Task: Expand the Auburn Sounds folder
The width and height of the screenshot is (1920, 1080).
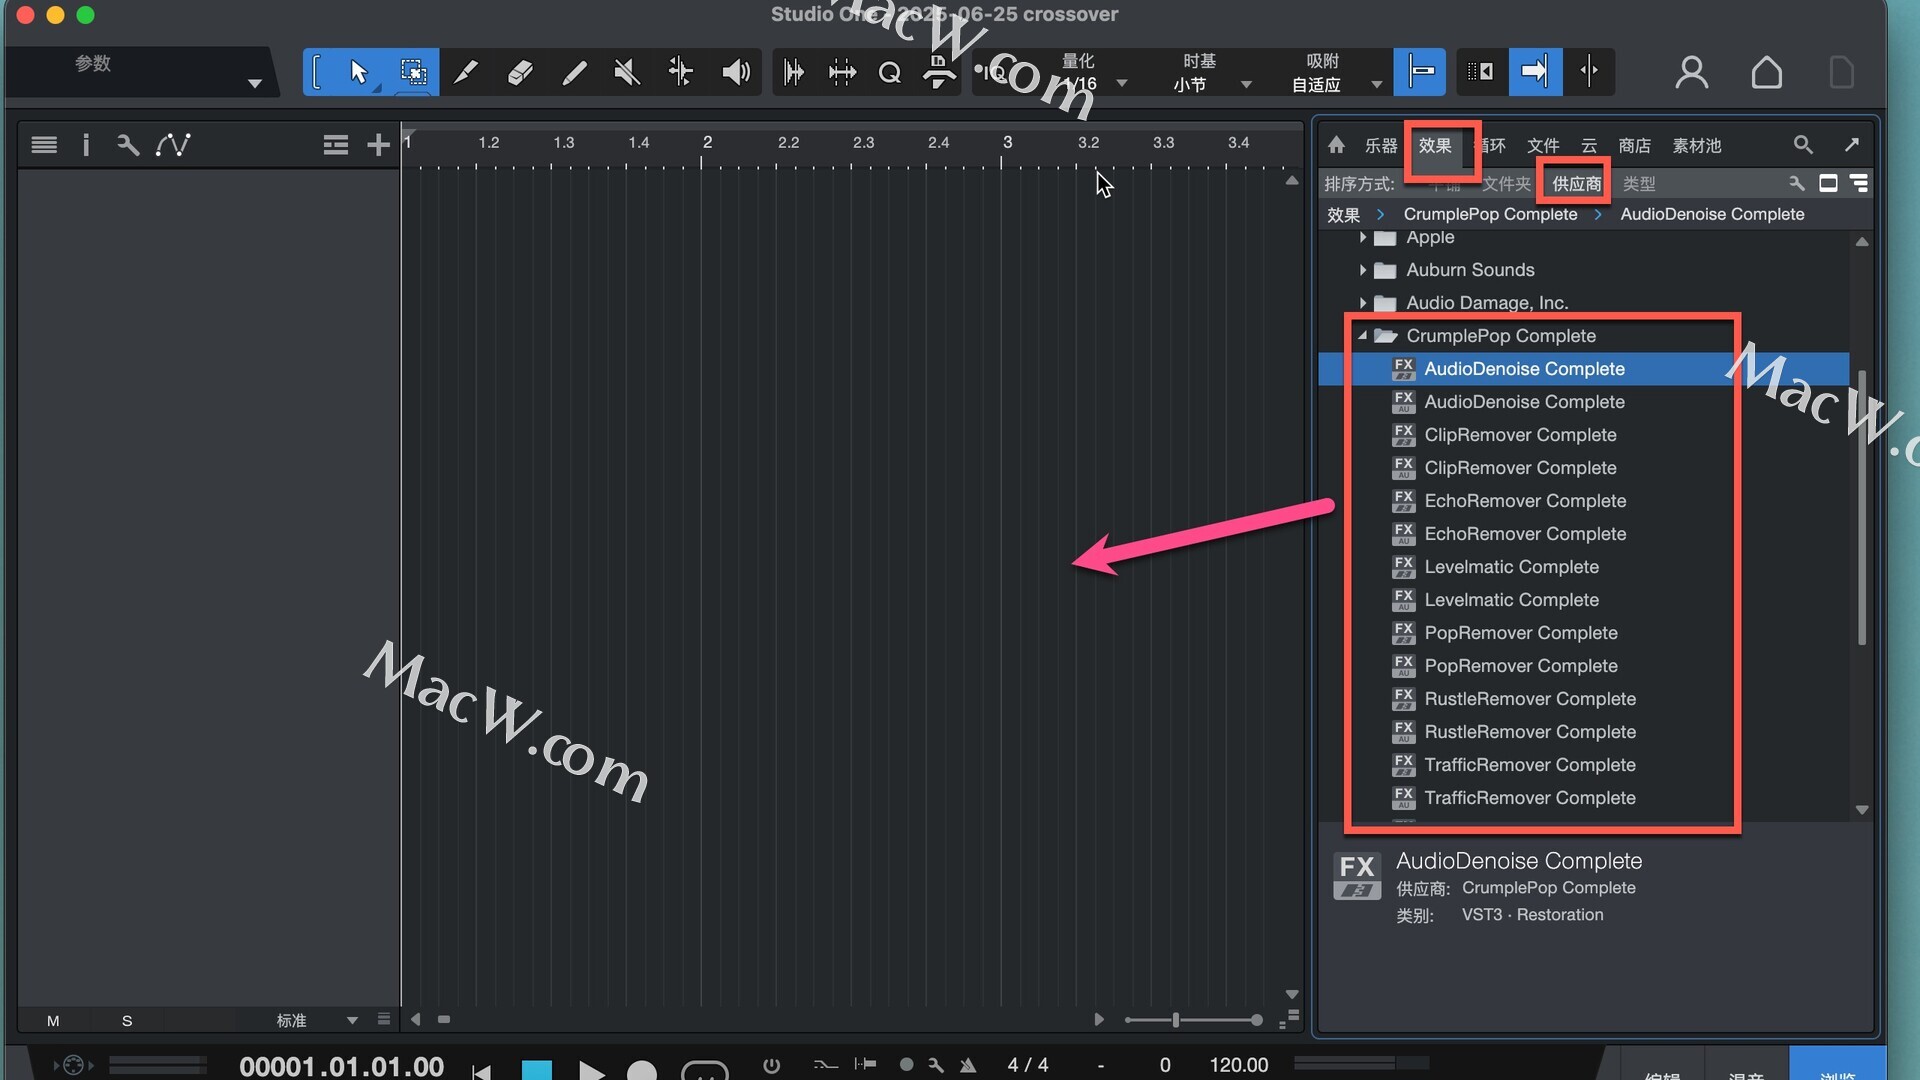Action: tap(1362, 270)
